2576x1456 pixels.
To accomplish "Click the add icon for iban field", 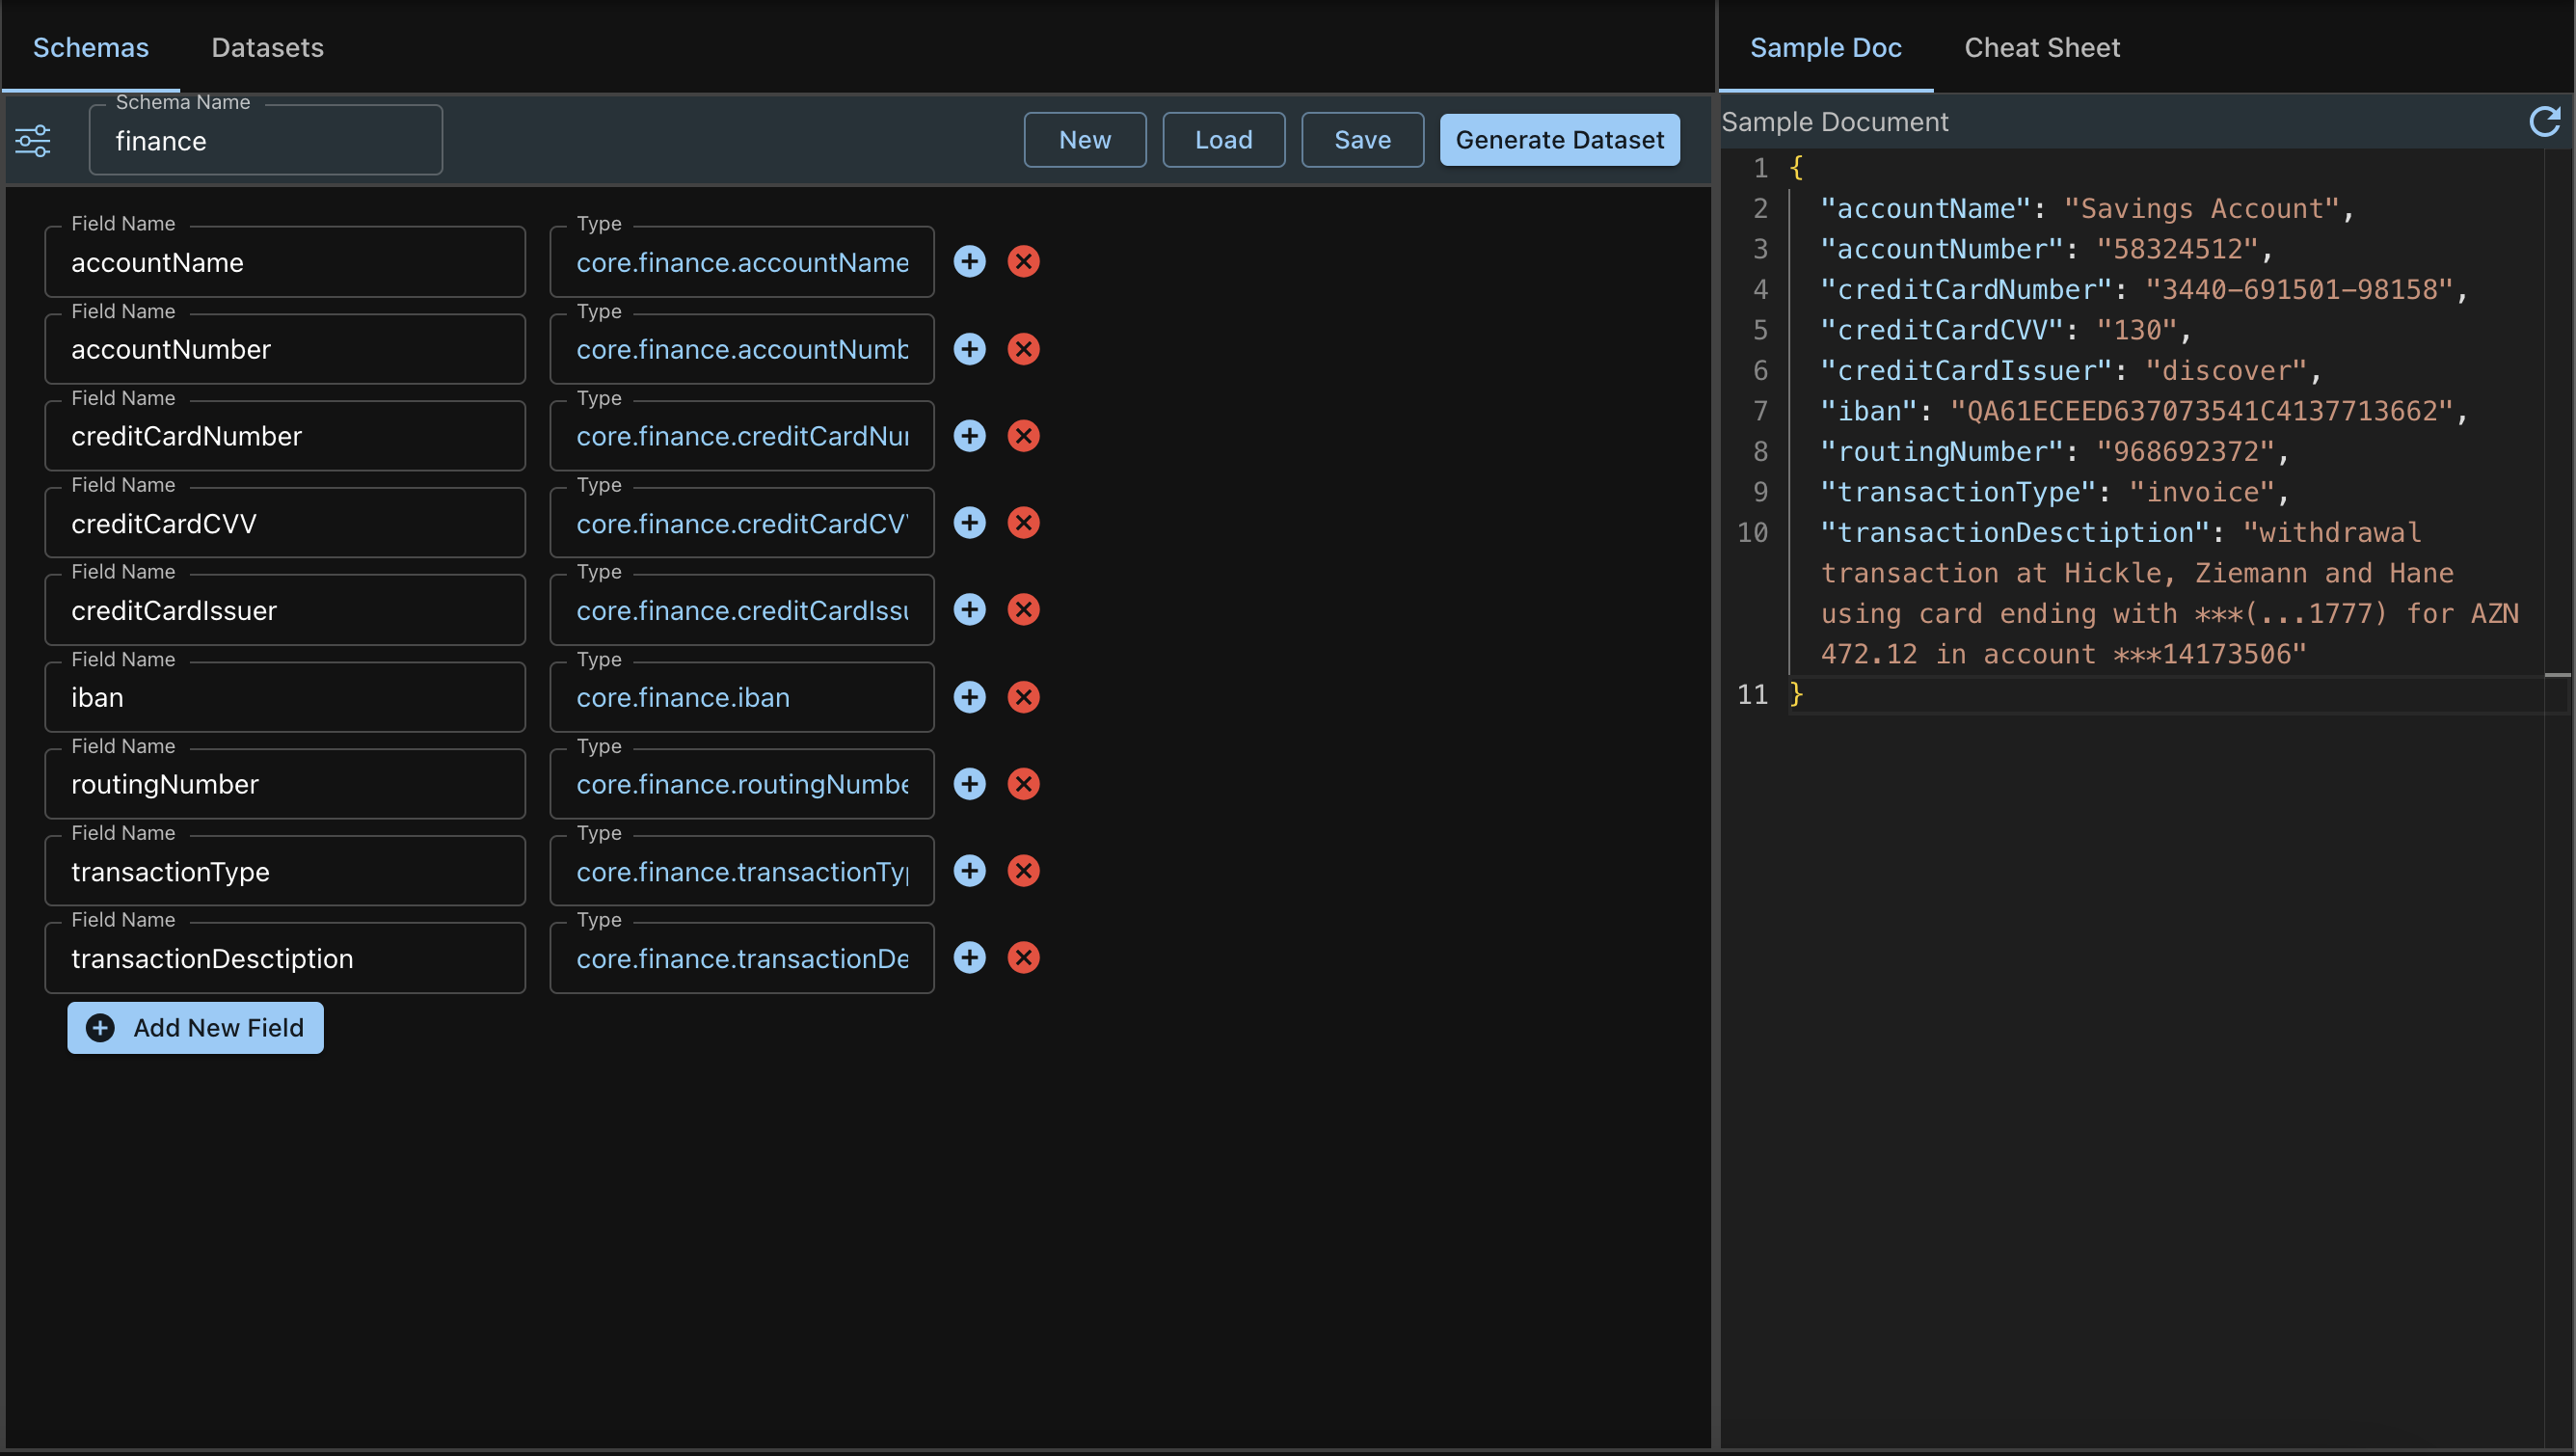I will click(x=970, y=697).
